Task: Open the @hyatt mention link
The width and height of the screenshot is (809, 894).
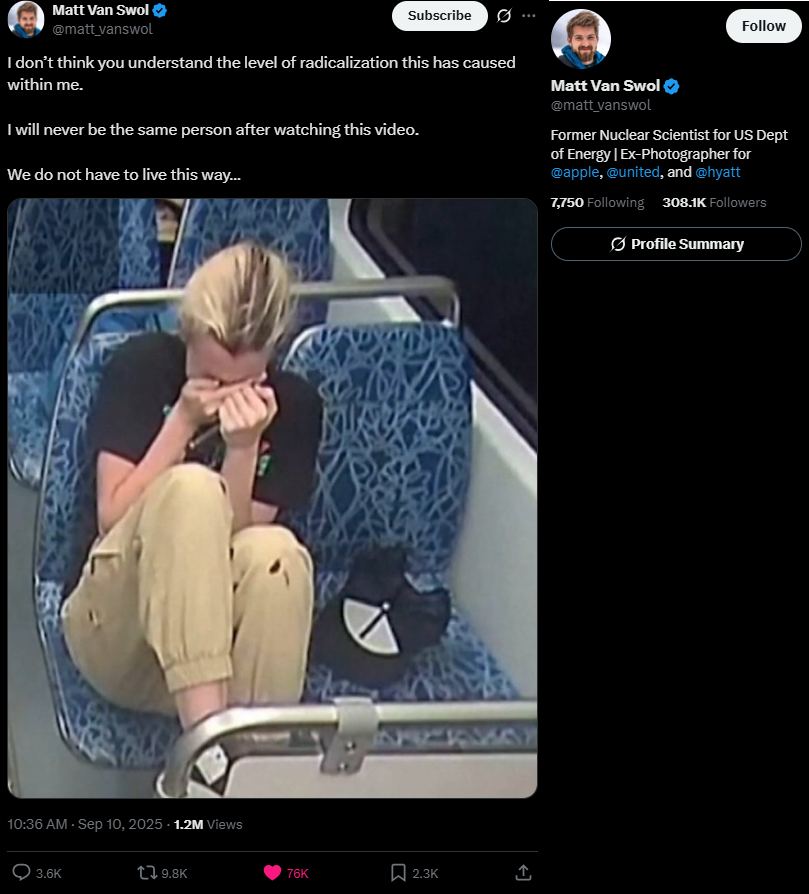Action: pyautogui.click(x=718, y=172)
